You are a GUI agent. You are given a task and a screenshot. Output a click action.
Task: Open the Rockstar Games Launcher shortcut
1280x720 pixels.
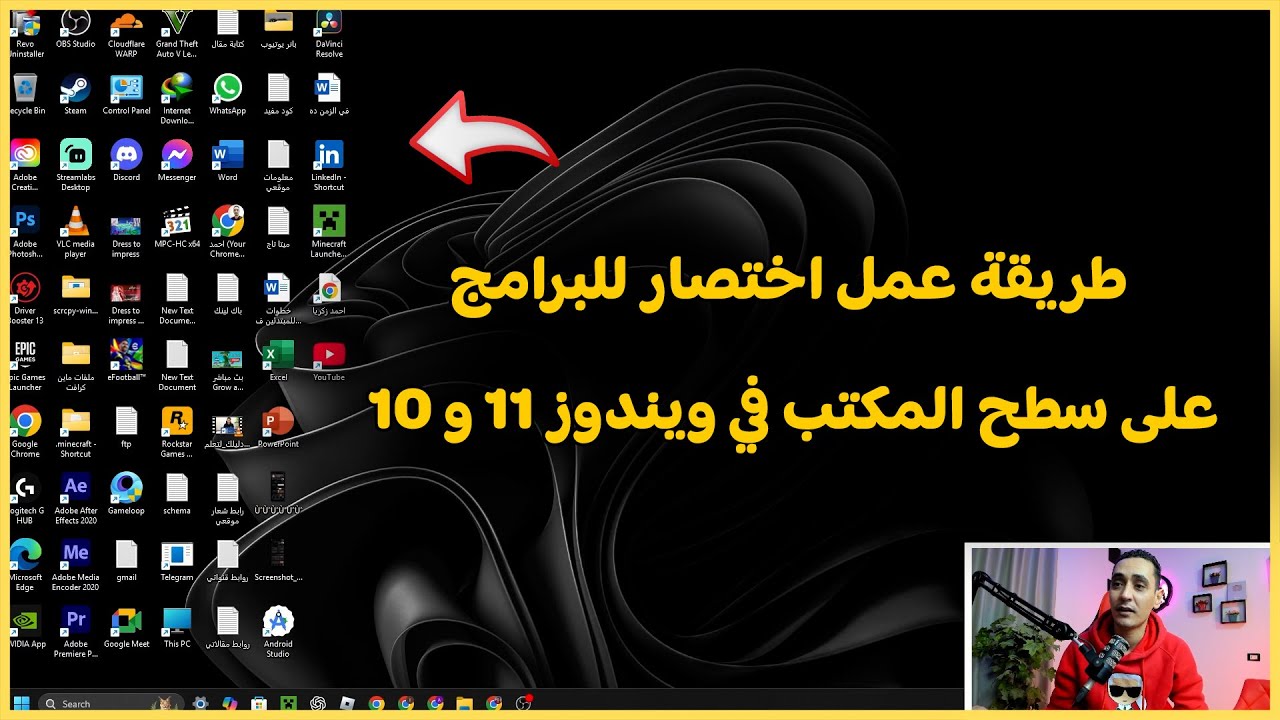[177, 433]
